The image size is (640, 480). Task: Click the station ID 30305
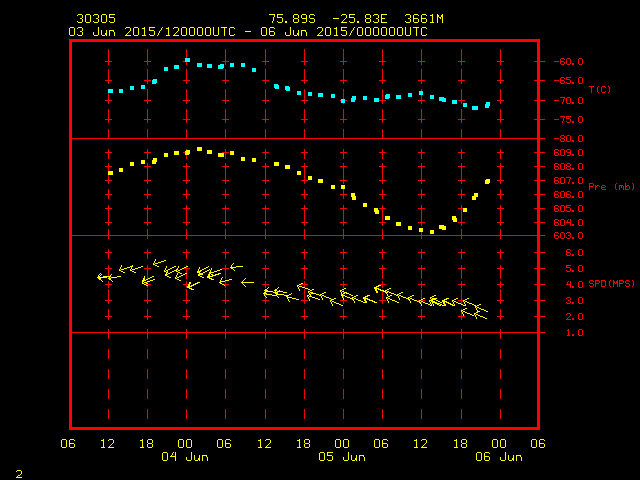[96, 19]
